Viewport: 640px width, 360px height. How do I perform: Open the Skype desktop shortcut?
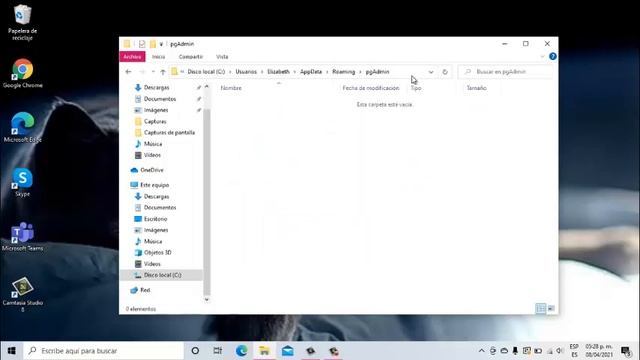[x=22, y=182]
